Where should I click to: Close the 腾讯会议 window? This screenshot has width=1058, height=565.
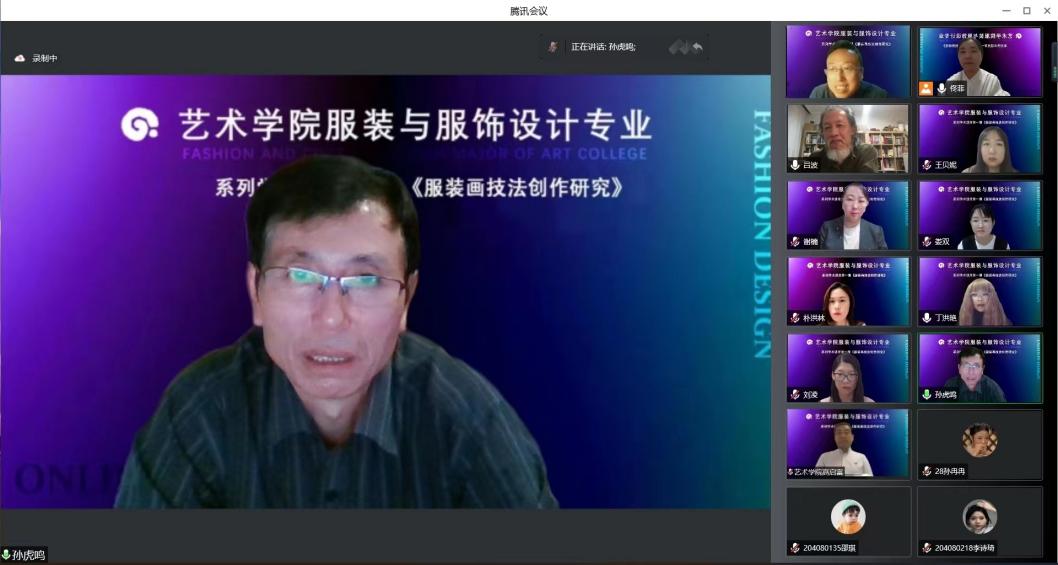[x=1047, y=10]
